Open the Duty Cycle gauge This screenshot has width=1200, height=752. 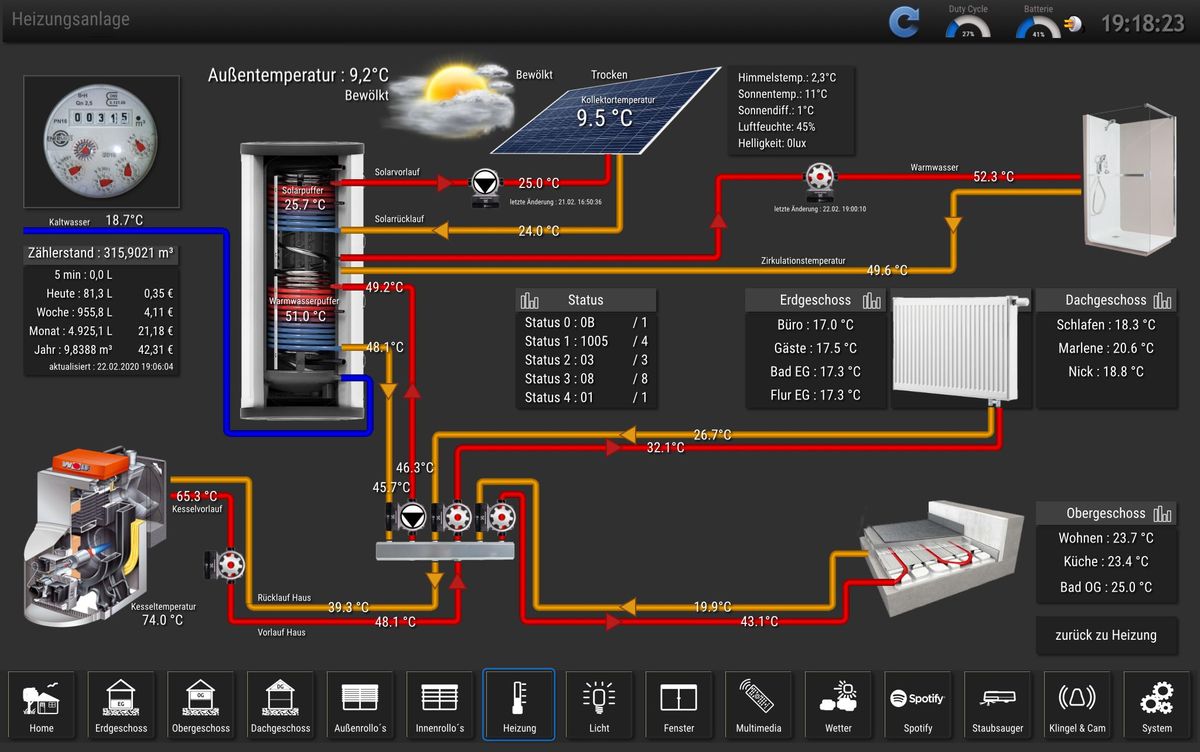point(968,23)
